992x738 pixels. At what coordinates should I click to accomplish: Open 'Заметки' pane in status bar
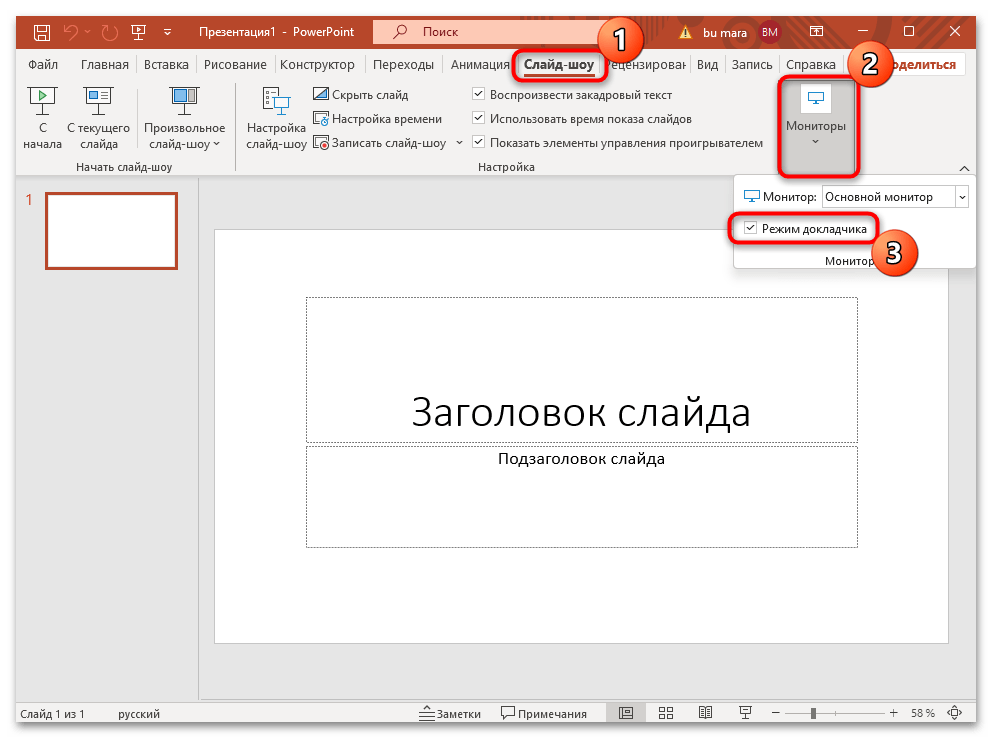point(450,713)
